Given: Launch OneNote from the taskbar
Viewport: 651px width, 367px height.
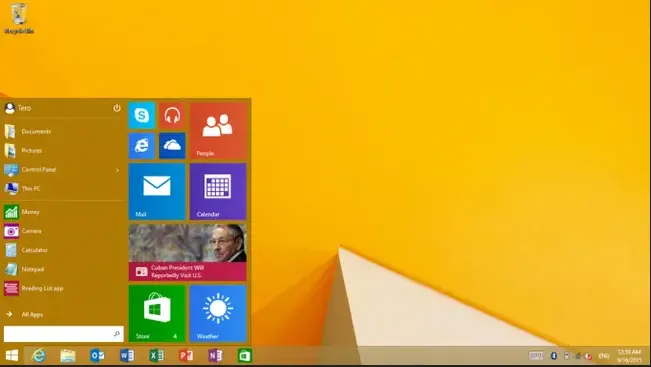Looking at the screenshot, I should [215, 355].
